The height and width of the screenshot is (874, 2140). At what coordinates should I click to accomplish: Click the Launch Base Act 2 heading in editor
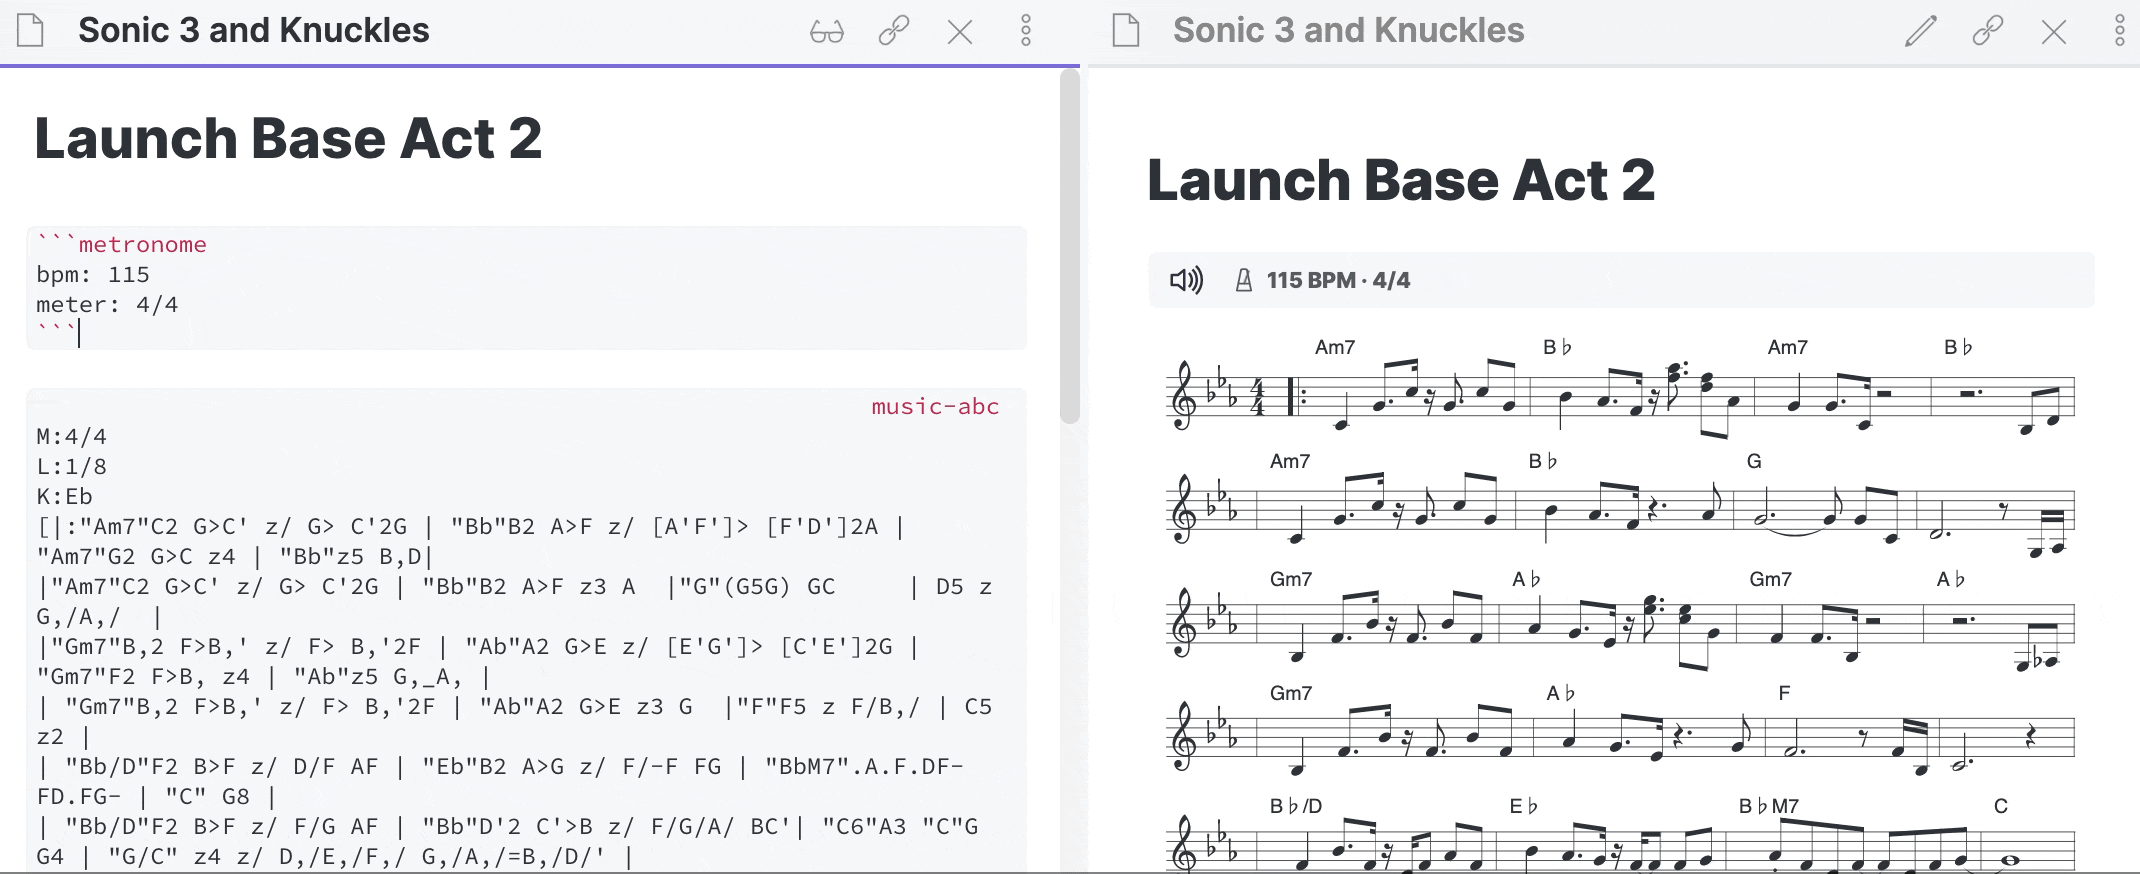[x=288, y=138]
